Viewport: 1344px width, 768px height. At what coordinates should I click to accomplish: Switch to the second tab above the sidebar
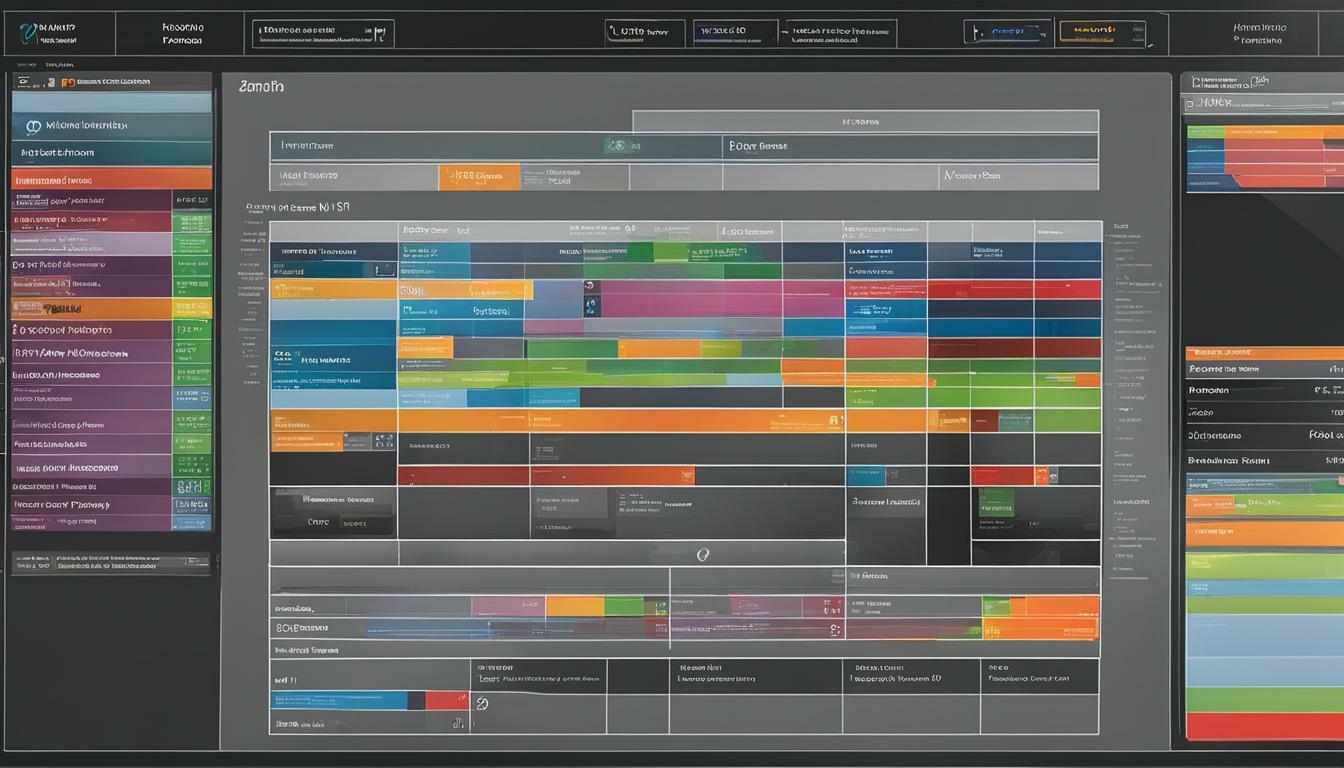[x=60, y=65]
